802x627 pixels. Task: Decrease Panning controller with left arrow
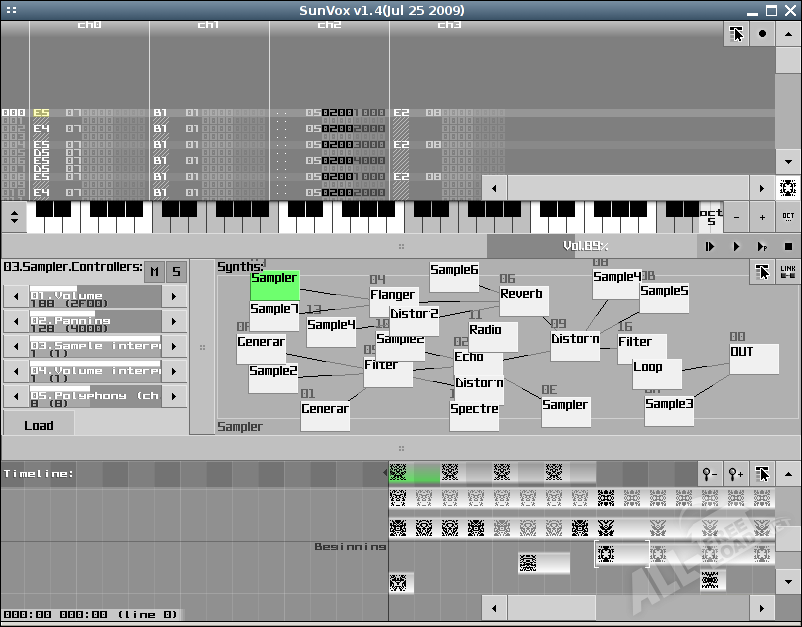tap(14, 321)
